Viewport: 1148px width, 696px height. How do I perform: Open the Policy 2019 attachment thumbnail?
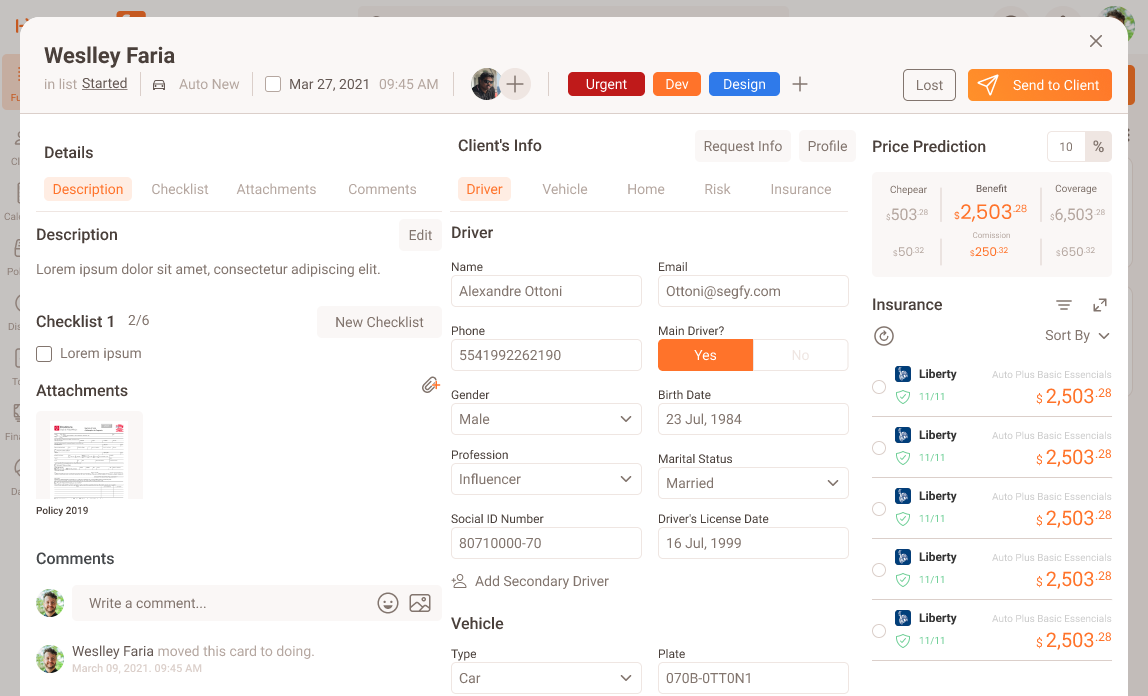point(89,455)
